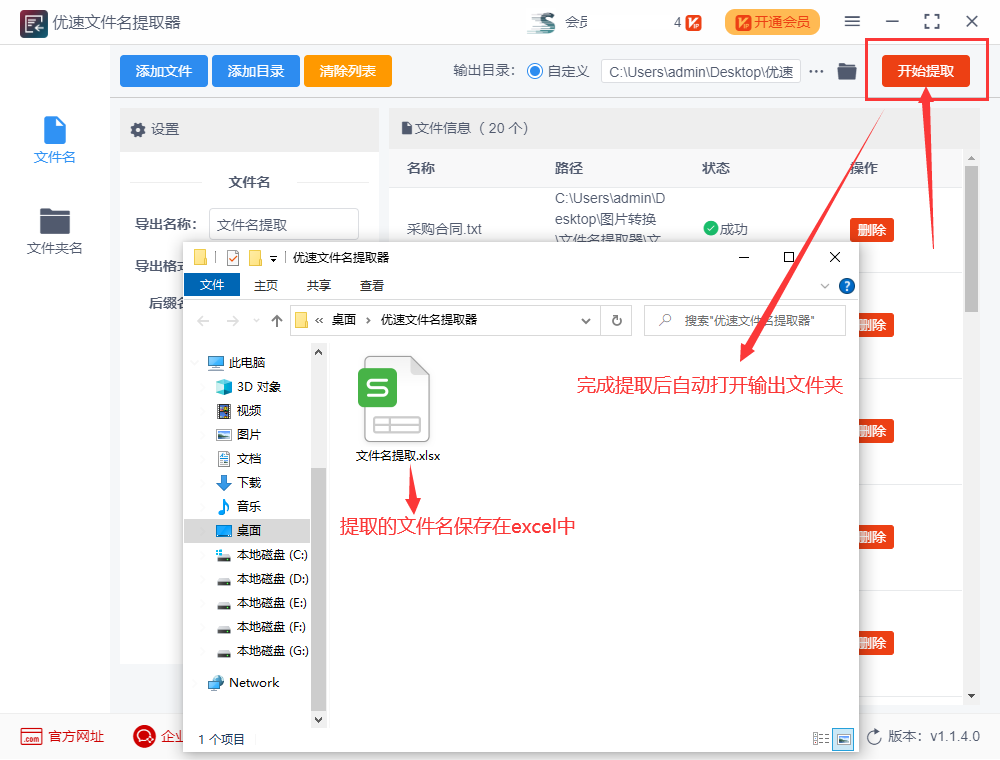Open Explorer help with the question mark icon

tap(846, 285)
